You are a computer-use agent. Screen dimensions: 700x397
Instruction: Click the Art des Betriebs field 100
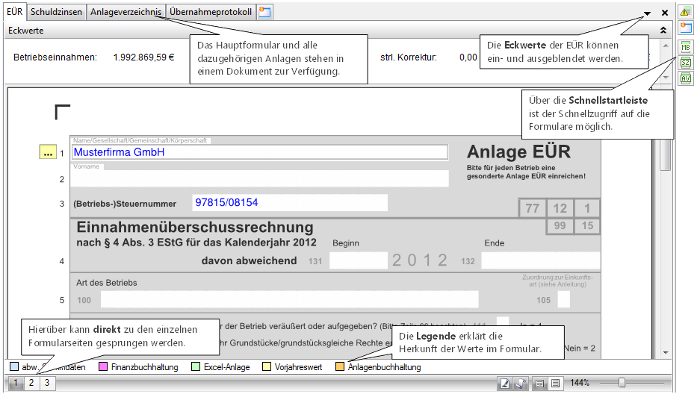(x=289, y=300)
